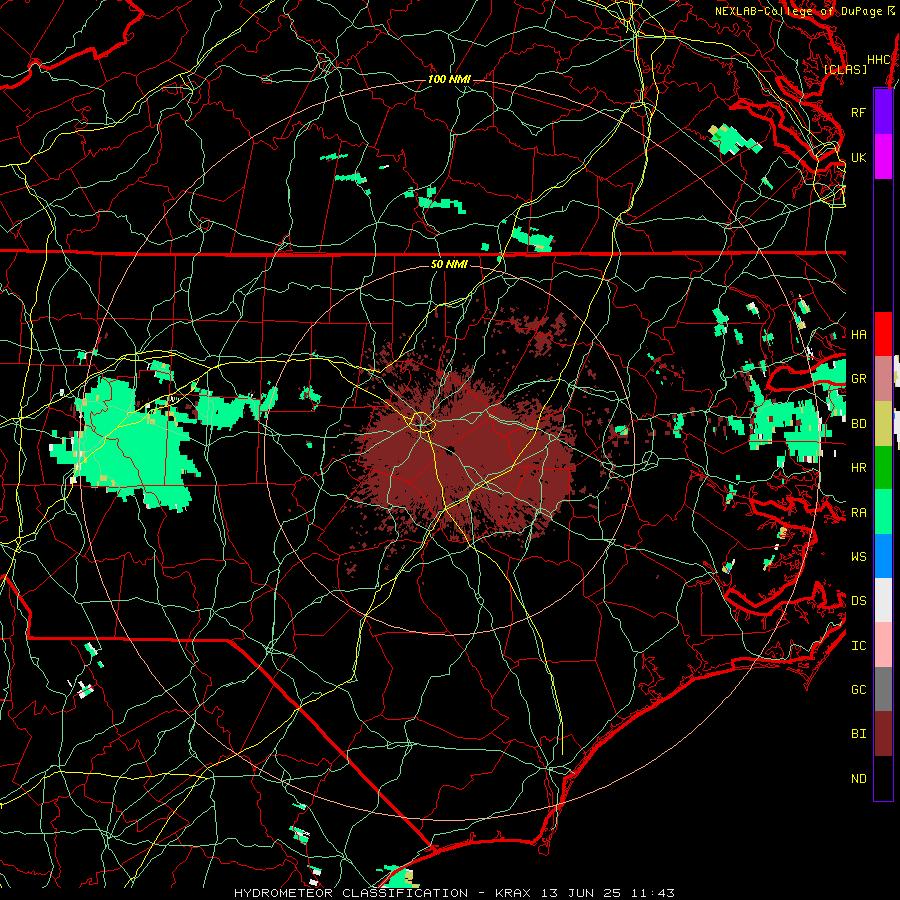Click the WS legend label
Viewport: 900px width, 900px height.
(x=858, y=556)
